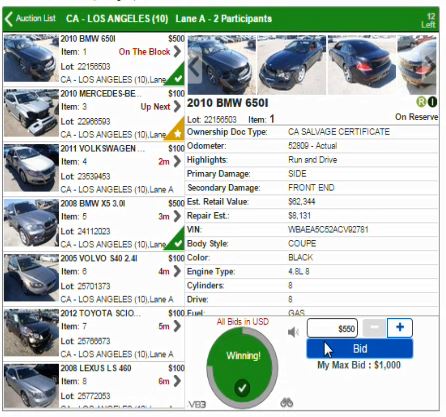Click the binoculars watch icon
This screenshot has width=446, height=417.
click(287, 403)
